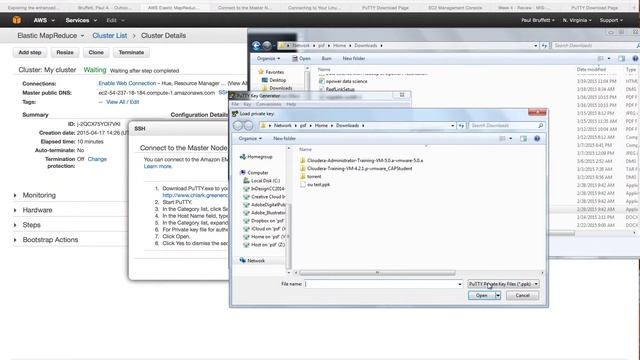
Task: Open file type dropdown PuTTY Private Key Files
Action: click(503, 284)
